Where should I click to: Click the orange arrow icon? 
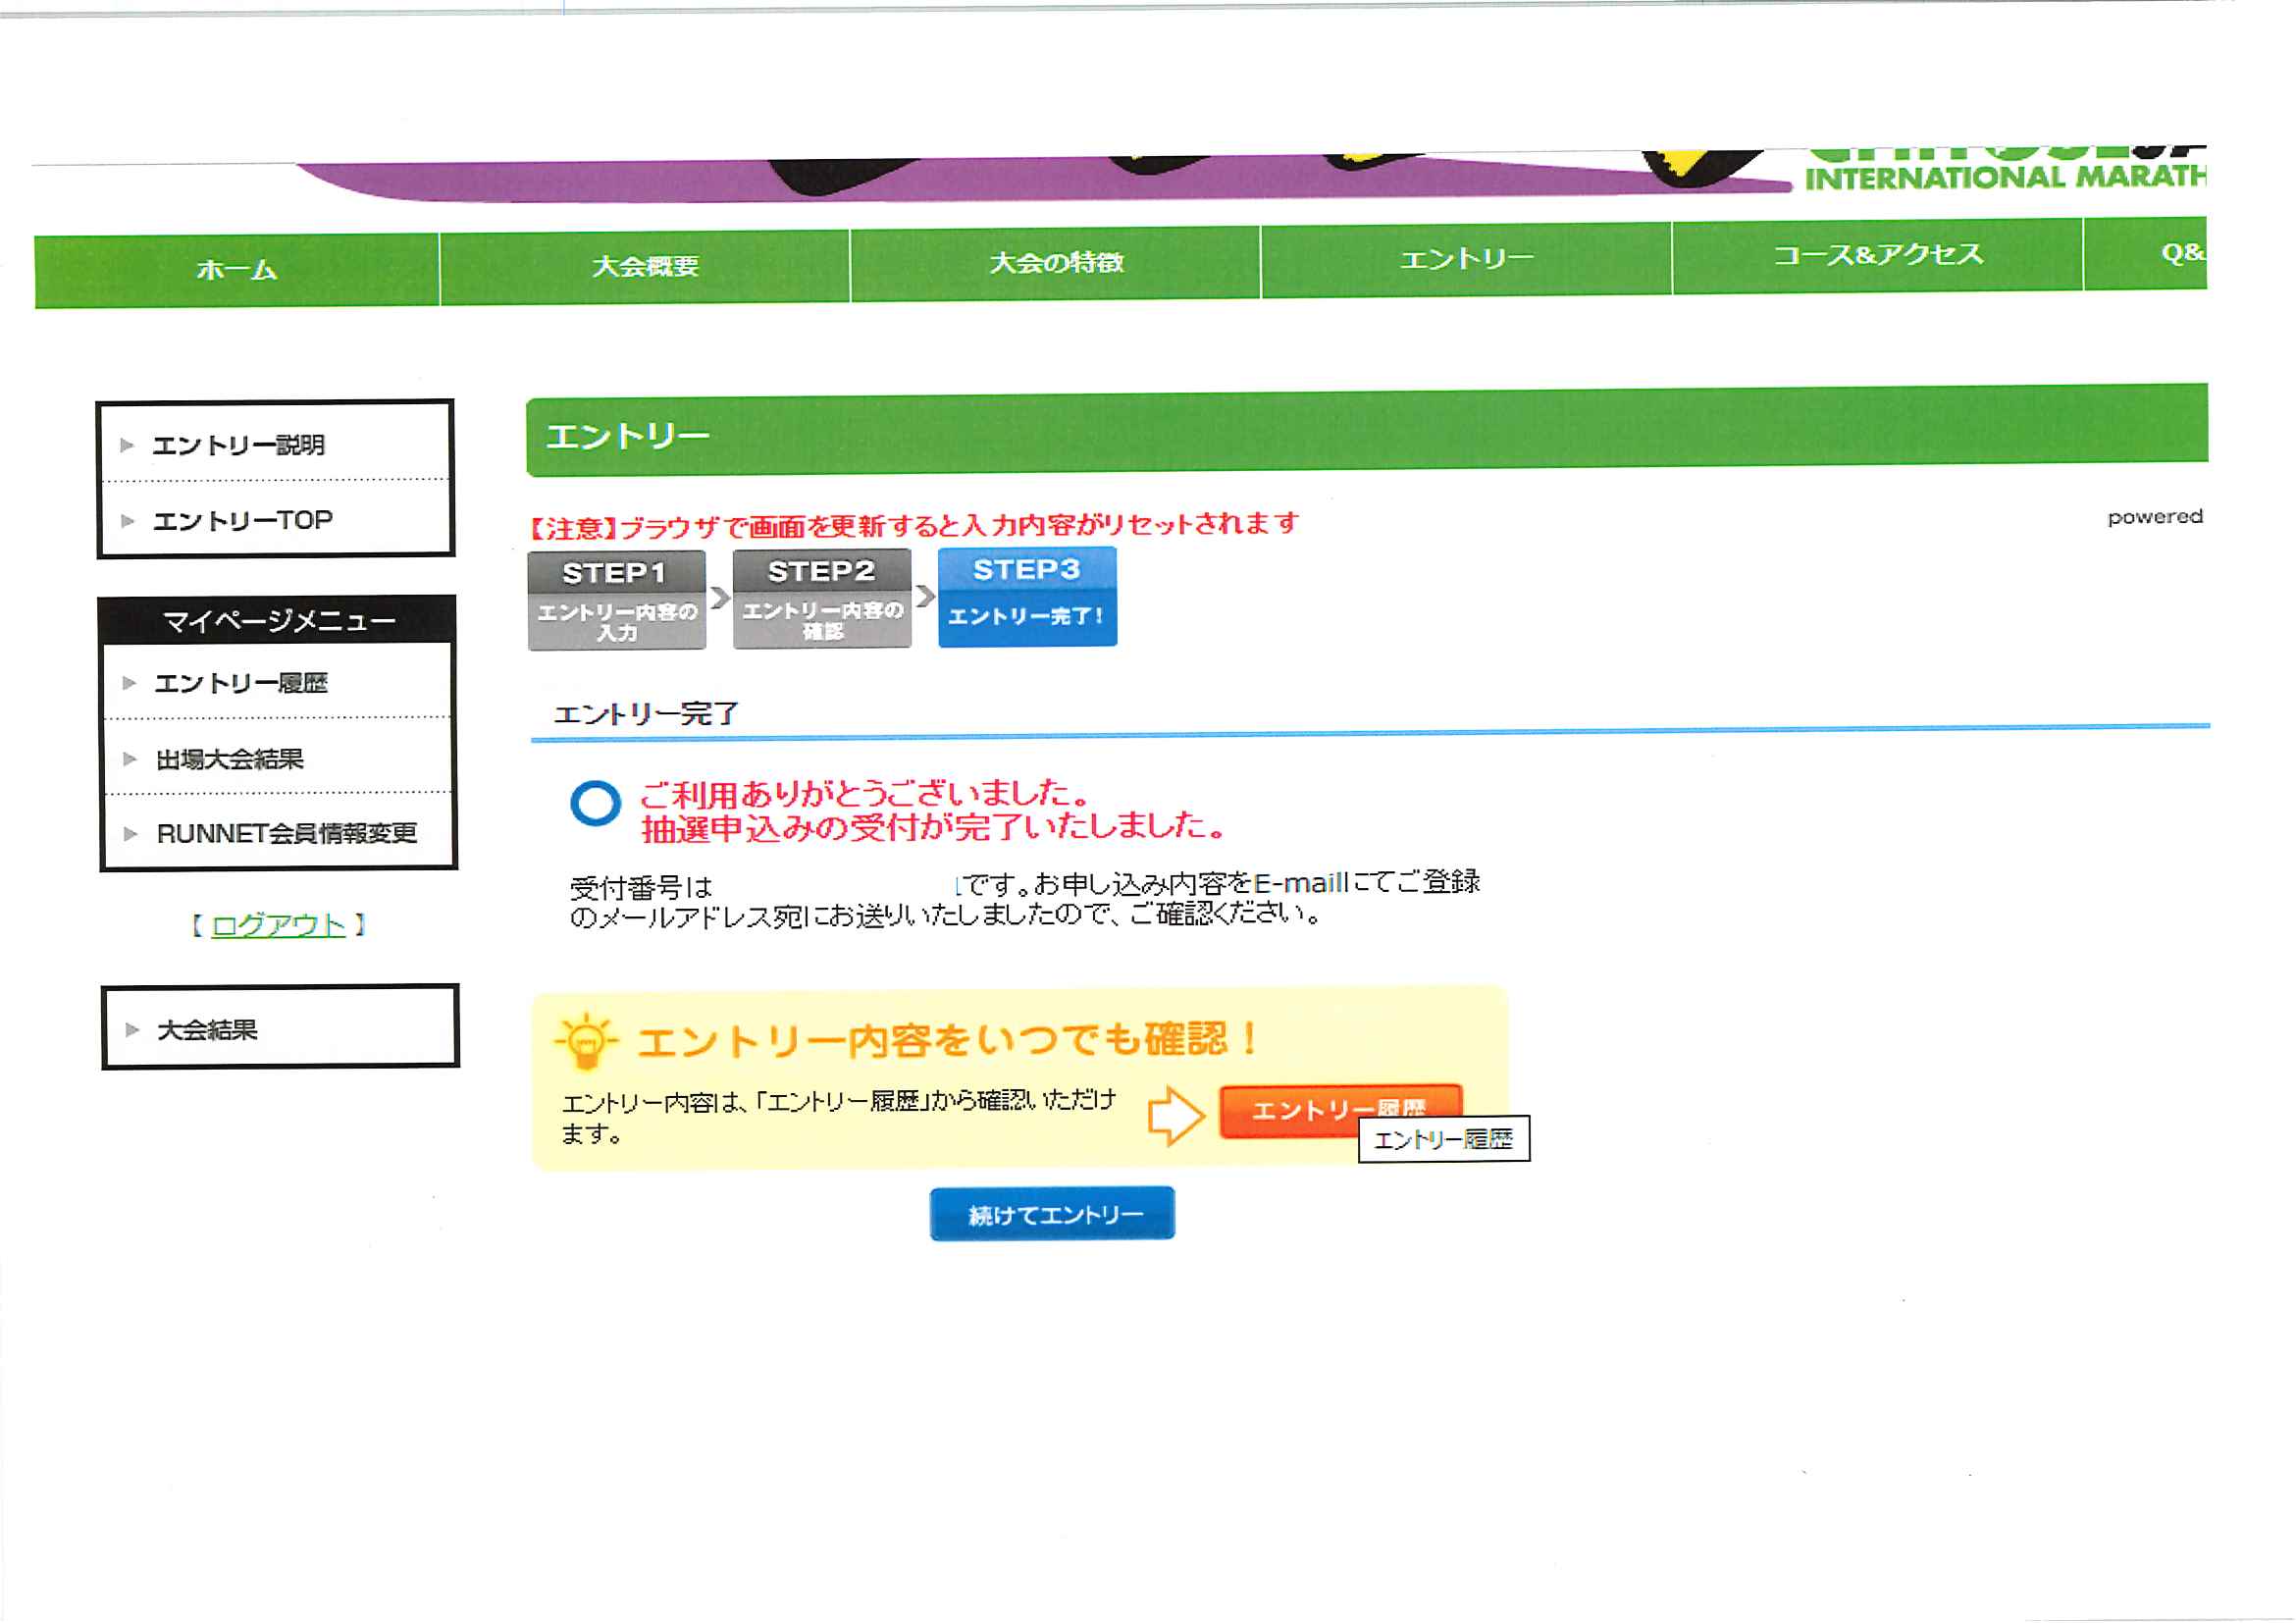click(x=1176, y=1115)
